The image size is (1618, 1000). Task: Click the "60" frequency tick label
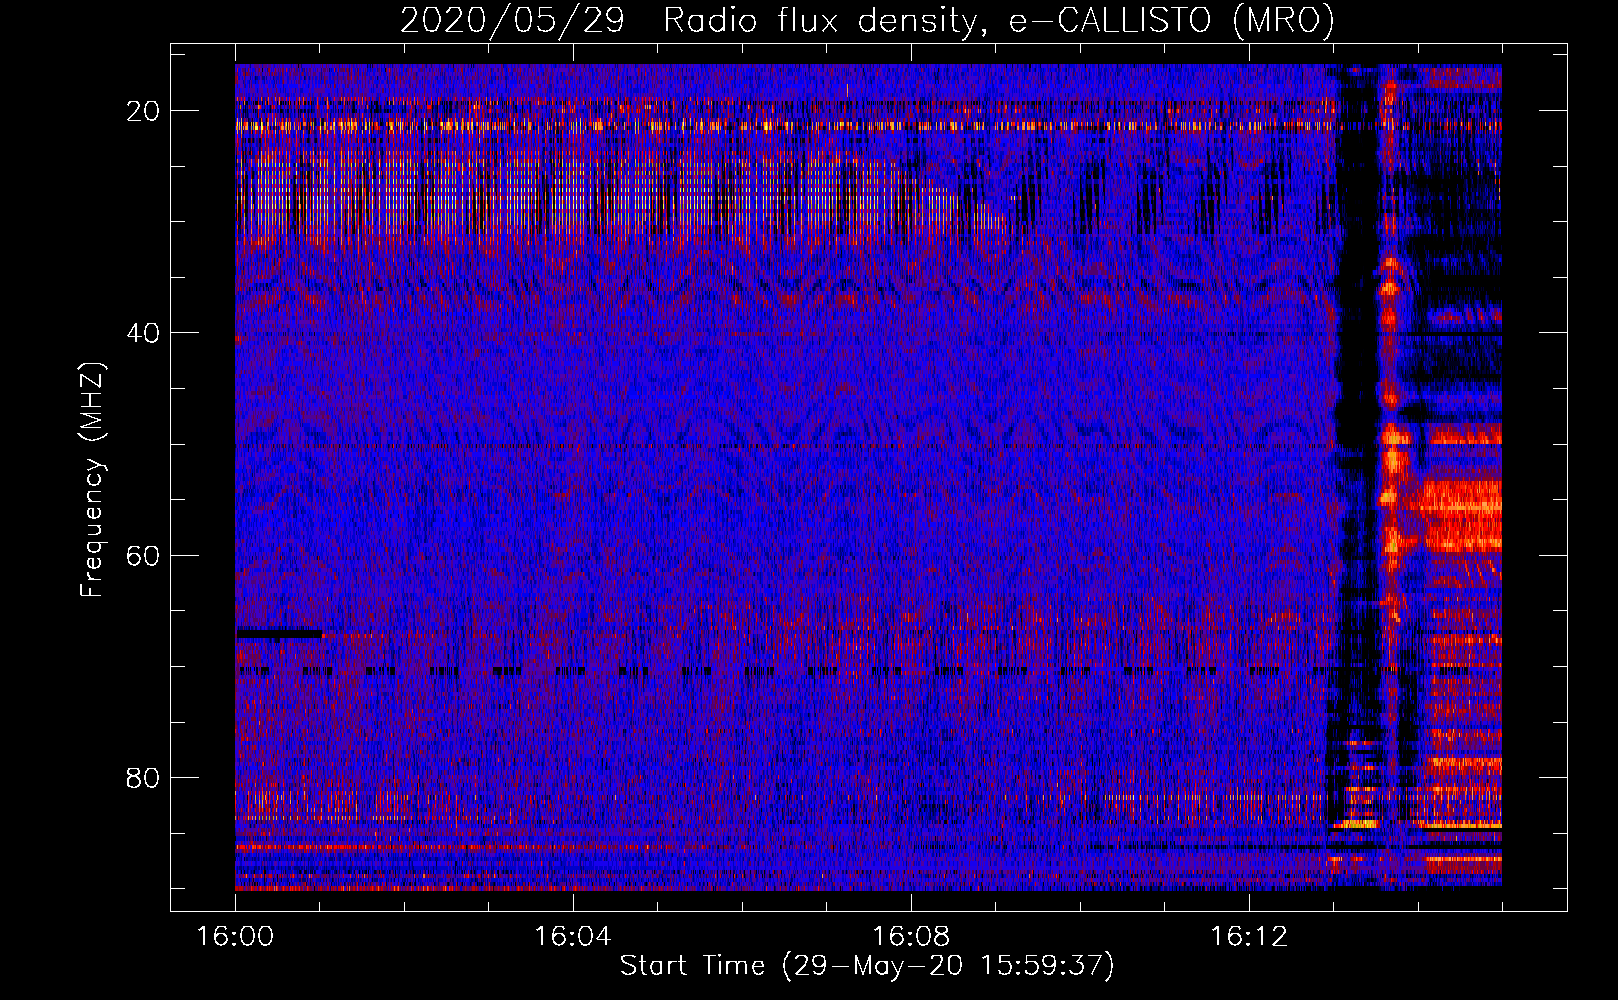[x=144, y=555]
